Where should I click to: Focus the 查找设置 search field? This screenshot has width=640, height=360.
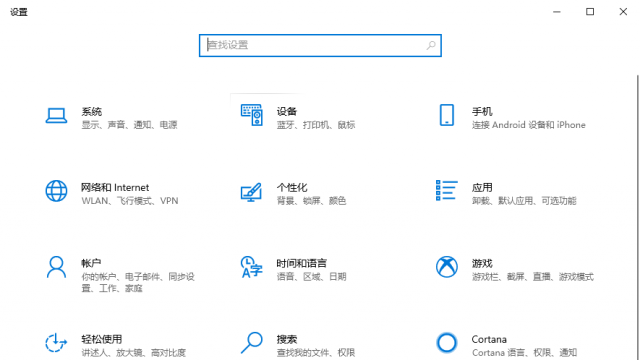click(320, 45)
